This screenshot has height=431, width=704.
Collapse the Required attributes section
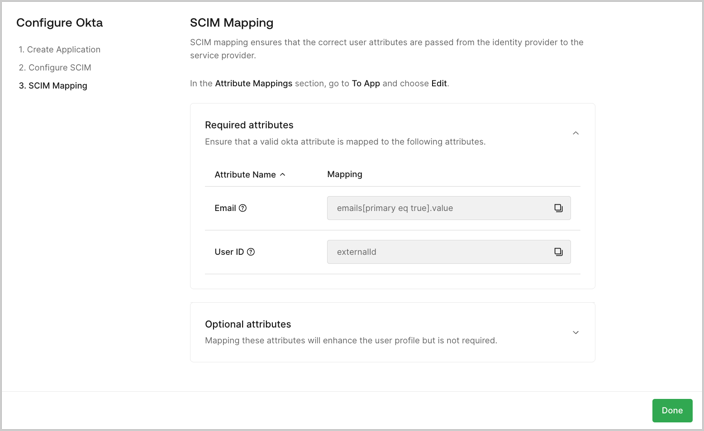click(x=576, y=133)
